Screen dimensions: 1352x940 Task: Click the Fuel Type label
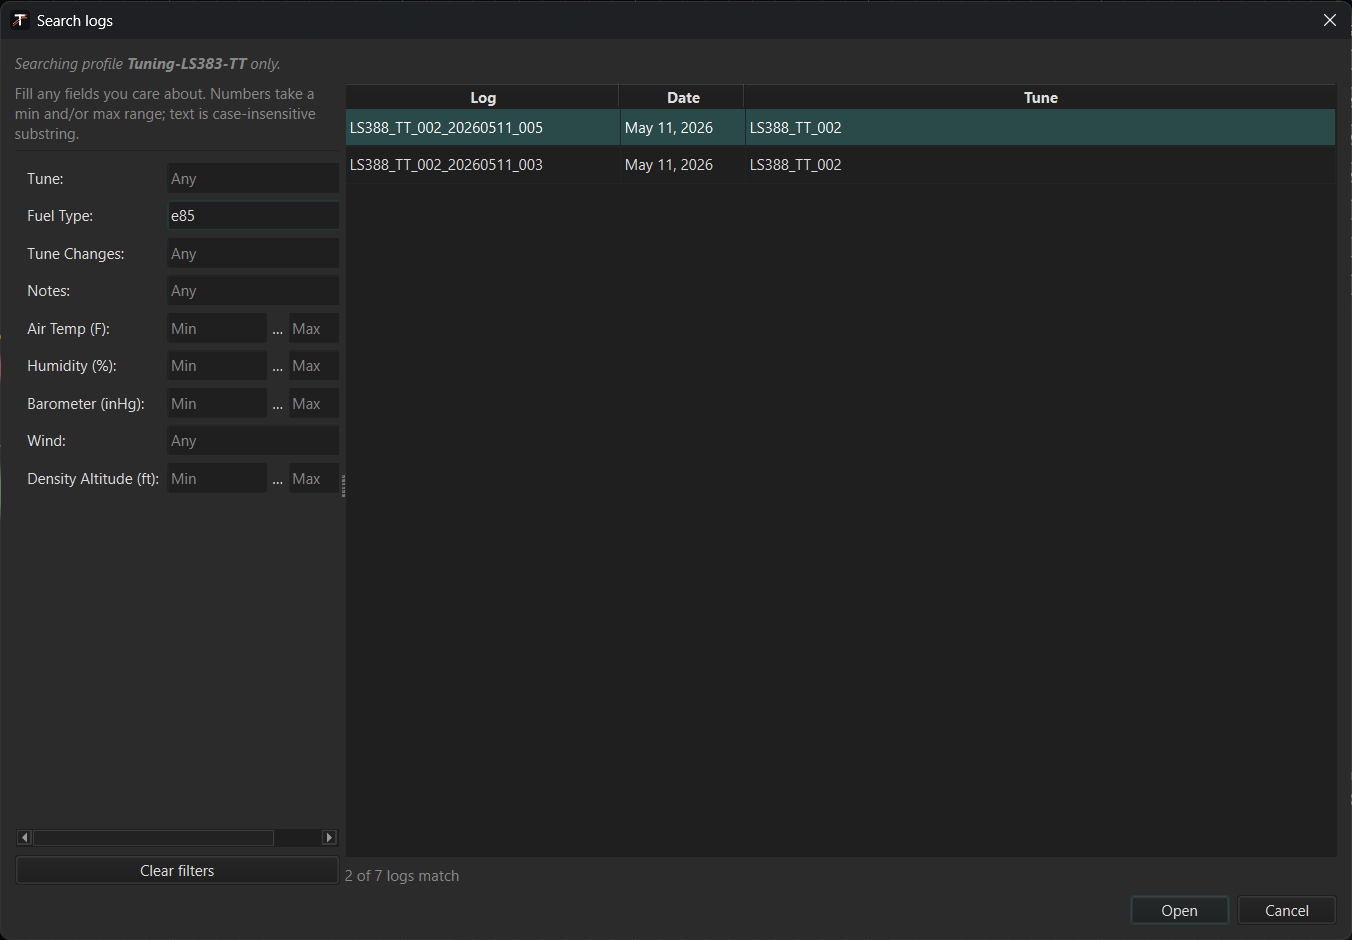(x=60, y=216)
